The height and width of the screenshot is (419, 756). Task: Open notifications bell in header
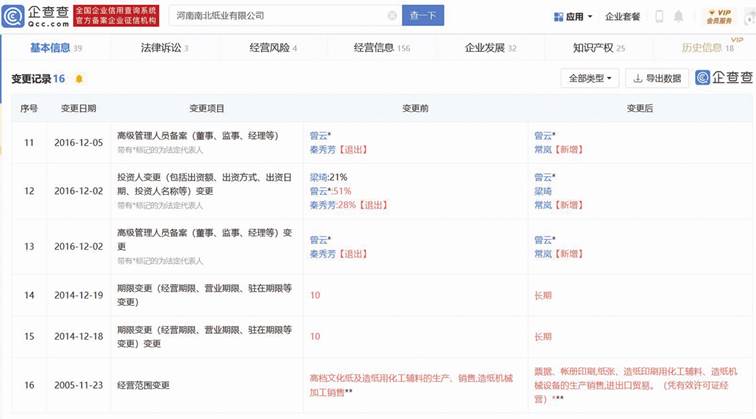(679, 17)
